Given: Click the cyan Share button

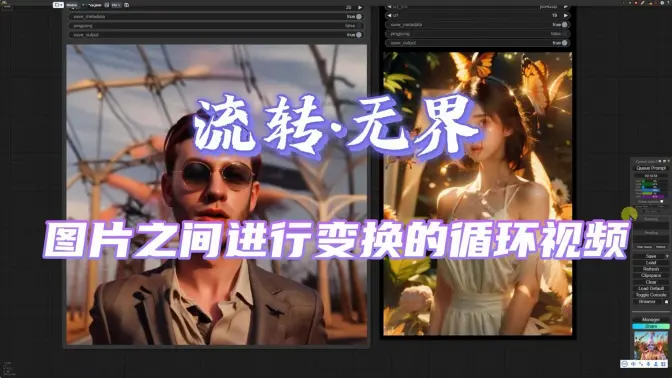Looking at the screenshot, I should point(651,326).
